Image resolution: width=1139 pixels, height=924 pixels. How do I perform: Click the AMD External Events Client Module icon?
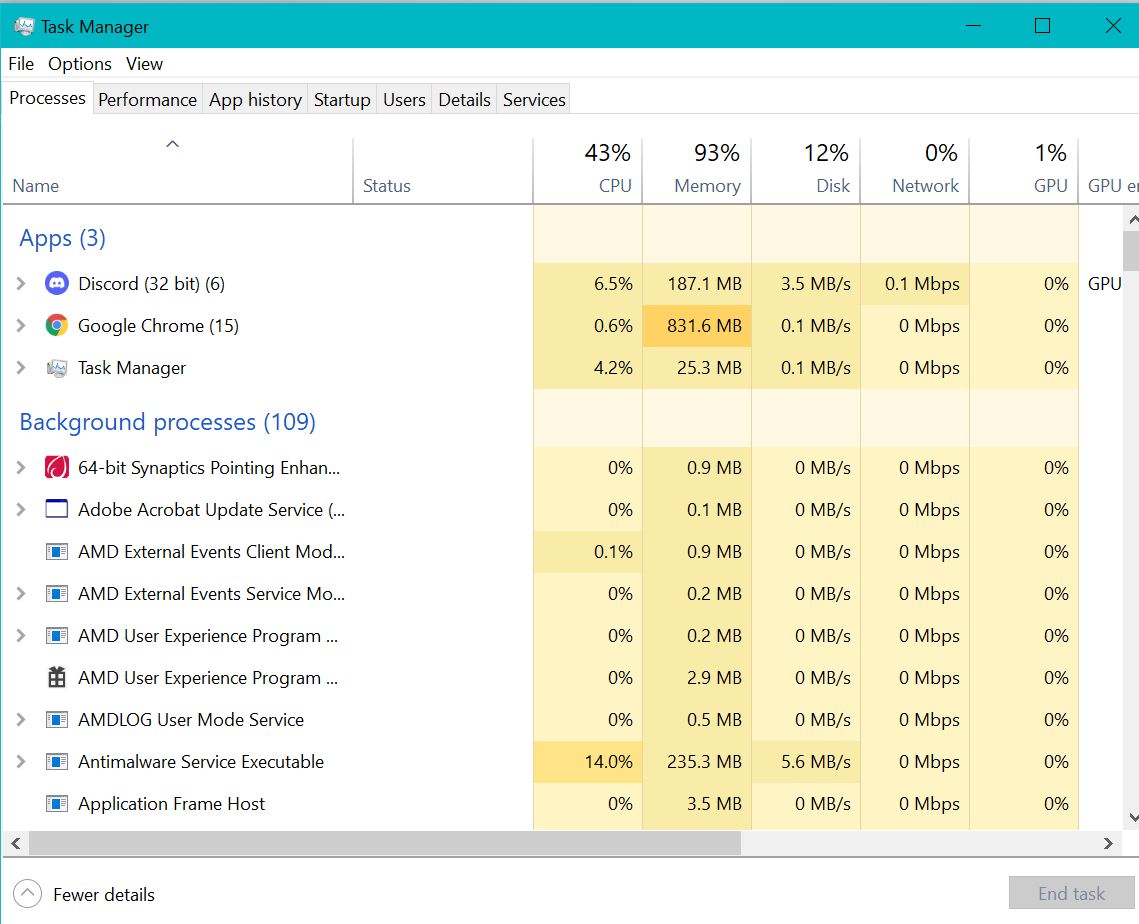(57, 551)
